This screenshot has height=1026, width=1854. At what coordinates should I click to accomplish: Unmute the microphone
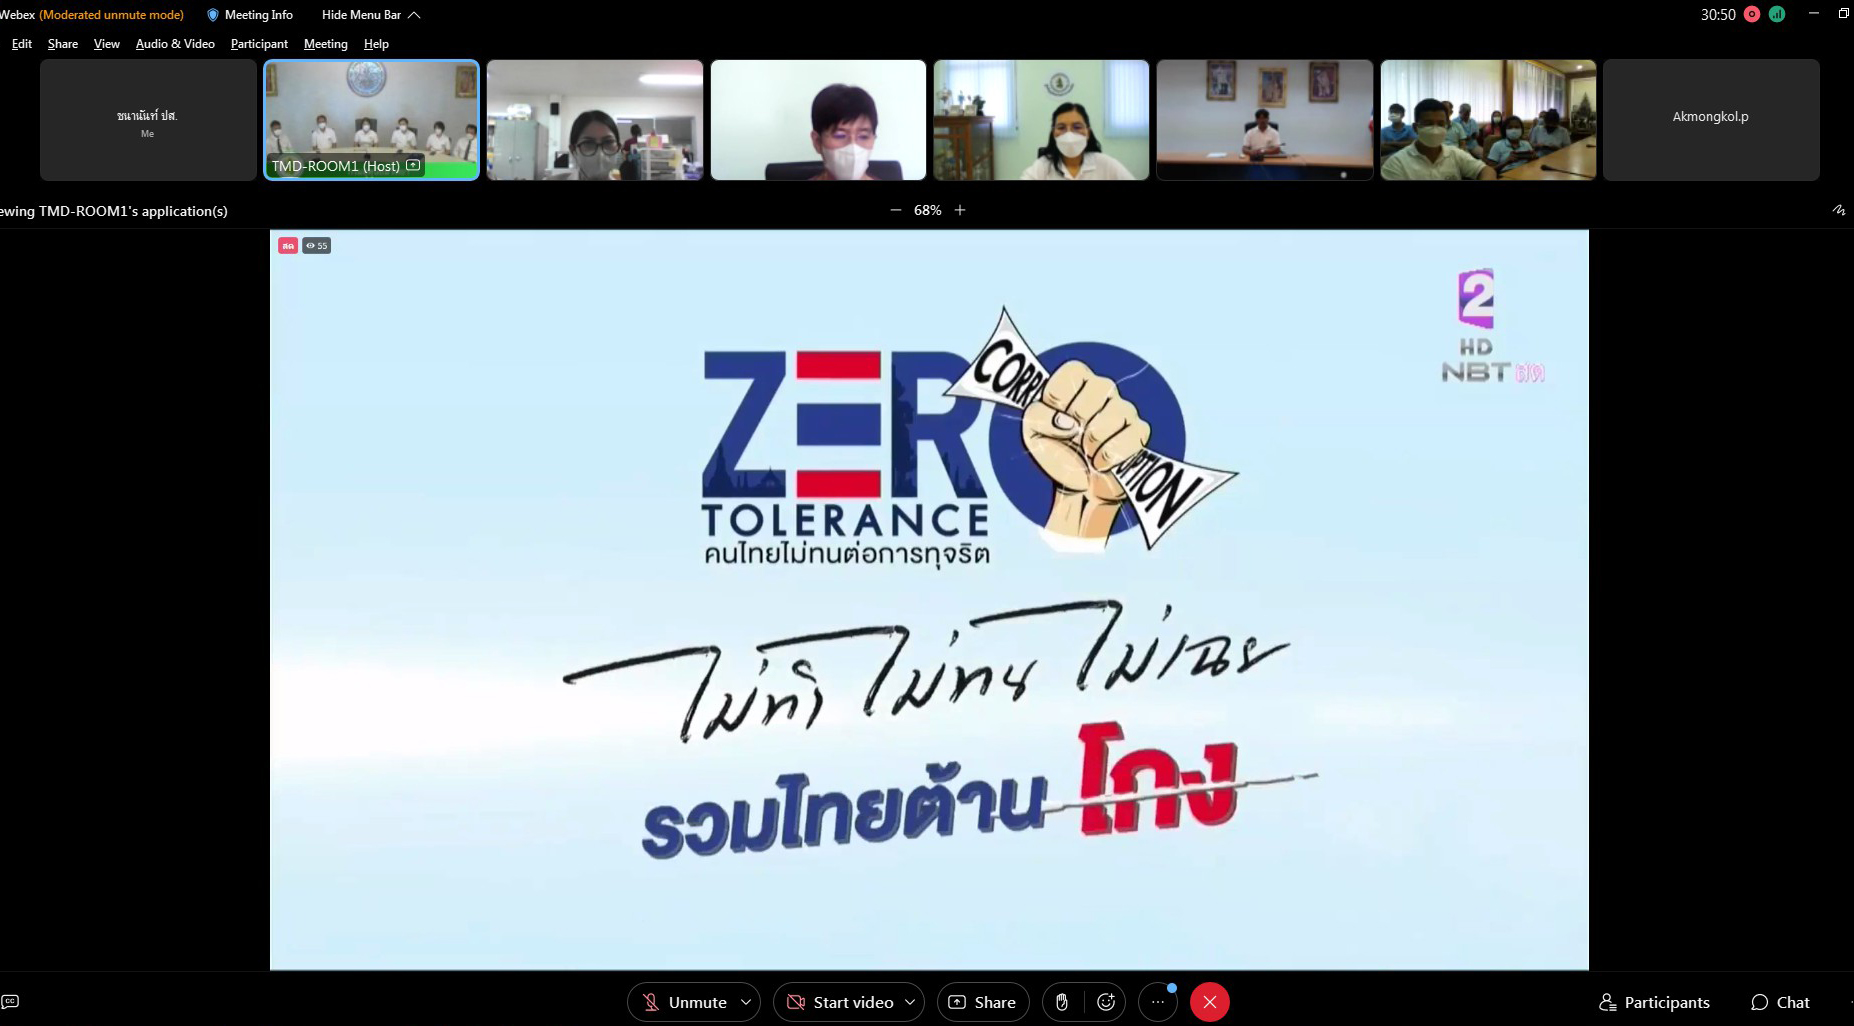click(x=684, y=1002)
